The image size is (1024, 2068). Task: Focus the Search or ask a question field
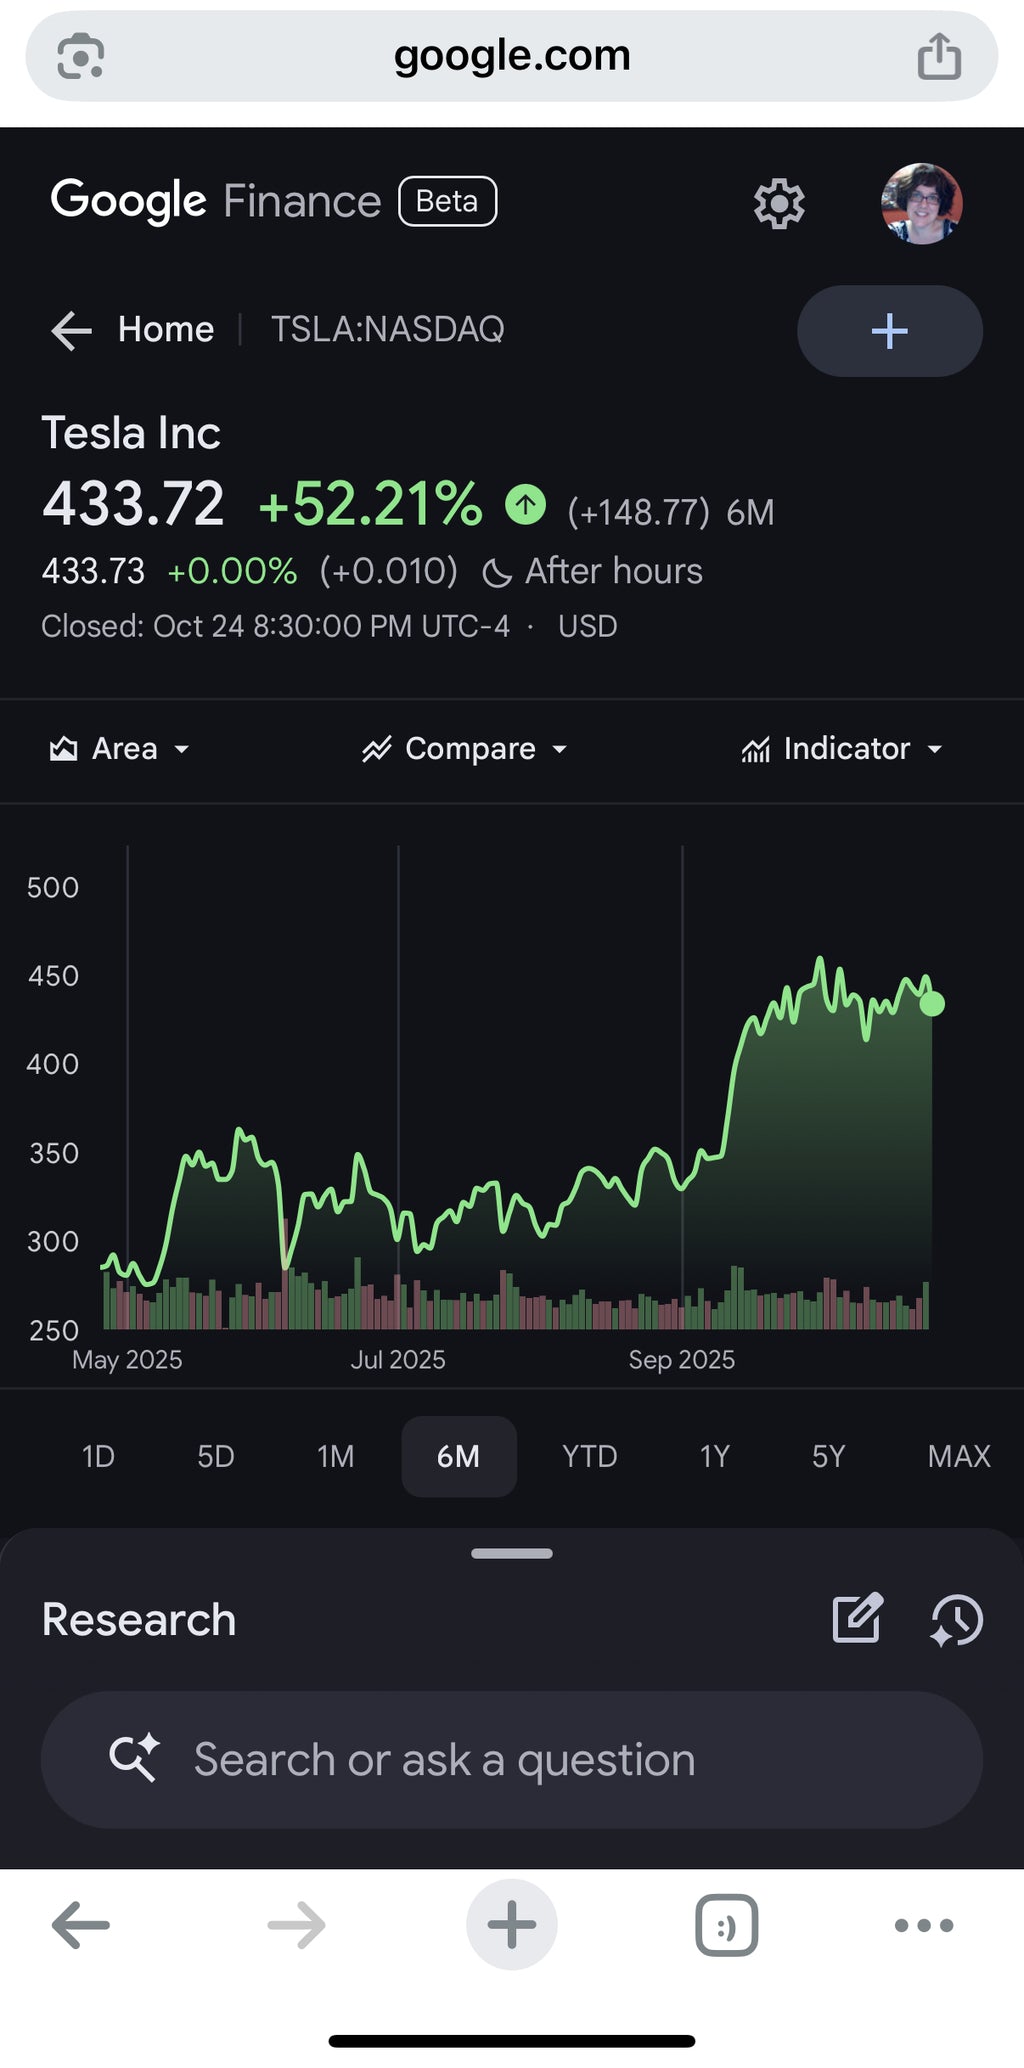coord(511,1760)
